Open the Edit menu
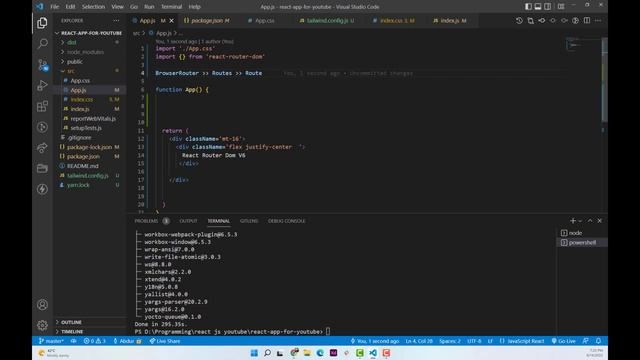This screenshot has height=360, width=640. [x=70, y=7]
